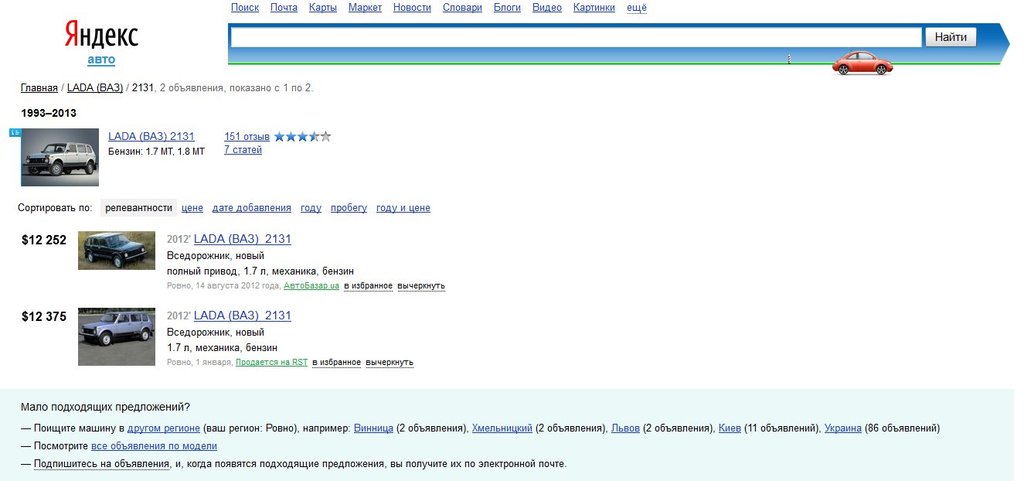The image size is (1024, 481).
Task: Open Блоги in the top navigation
Action: pos(507,8)
